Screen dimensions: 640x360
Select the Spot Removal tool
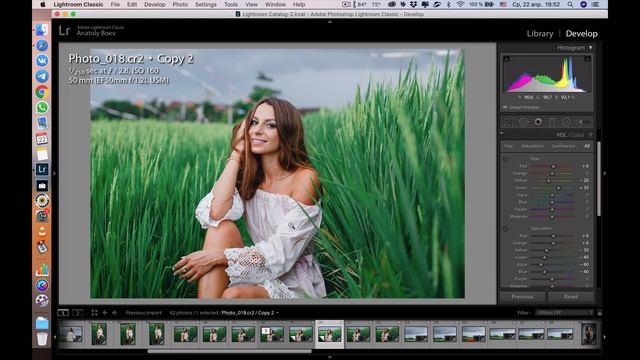coord(523,122)
